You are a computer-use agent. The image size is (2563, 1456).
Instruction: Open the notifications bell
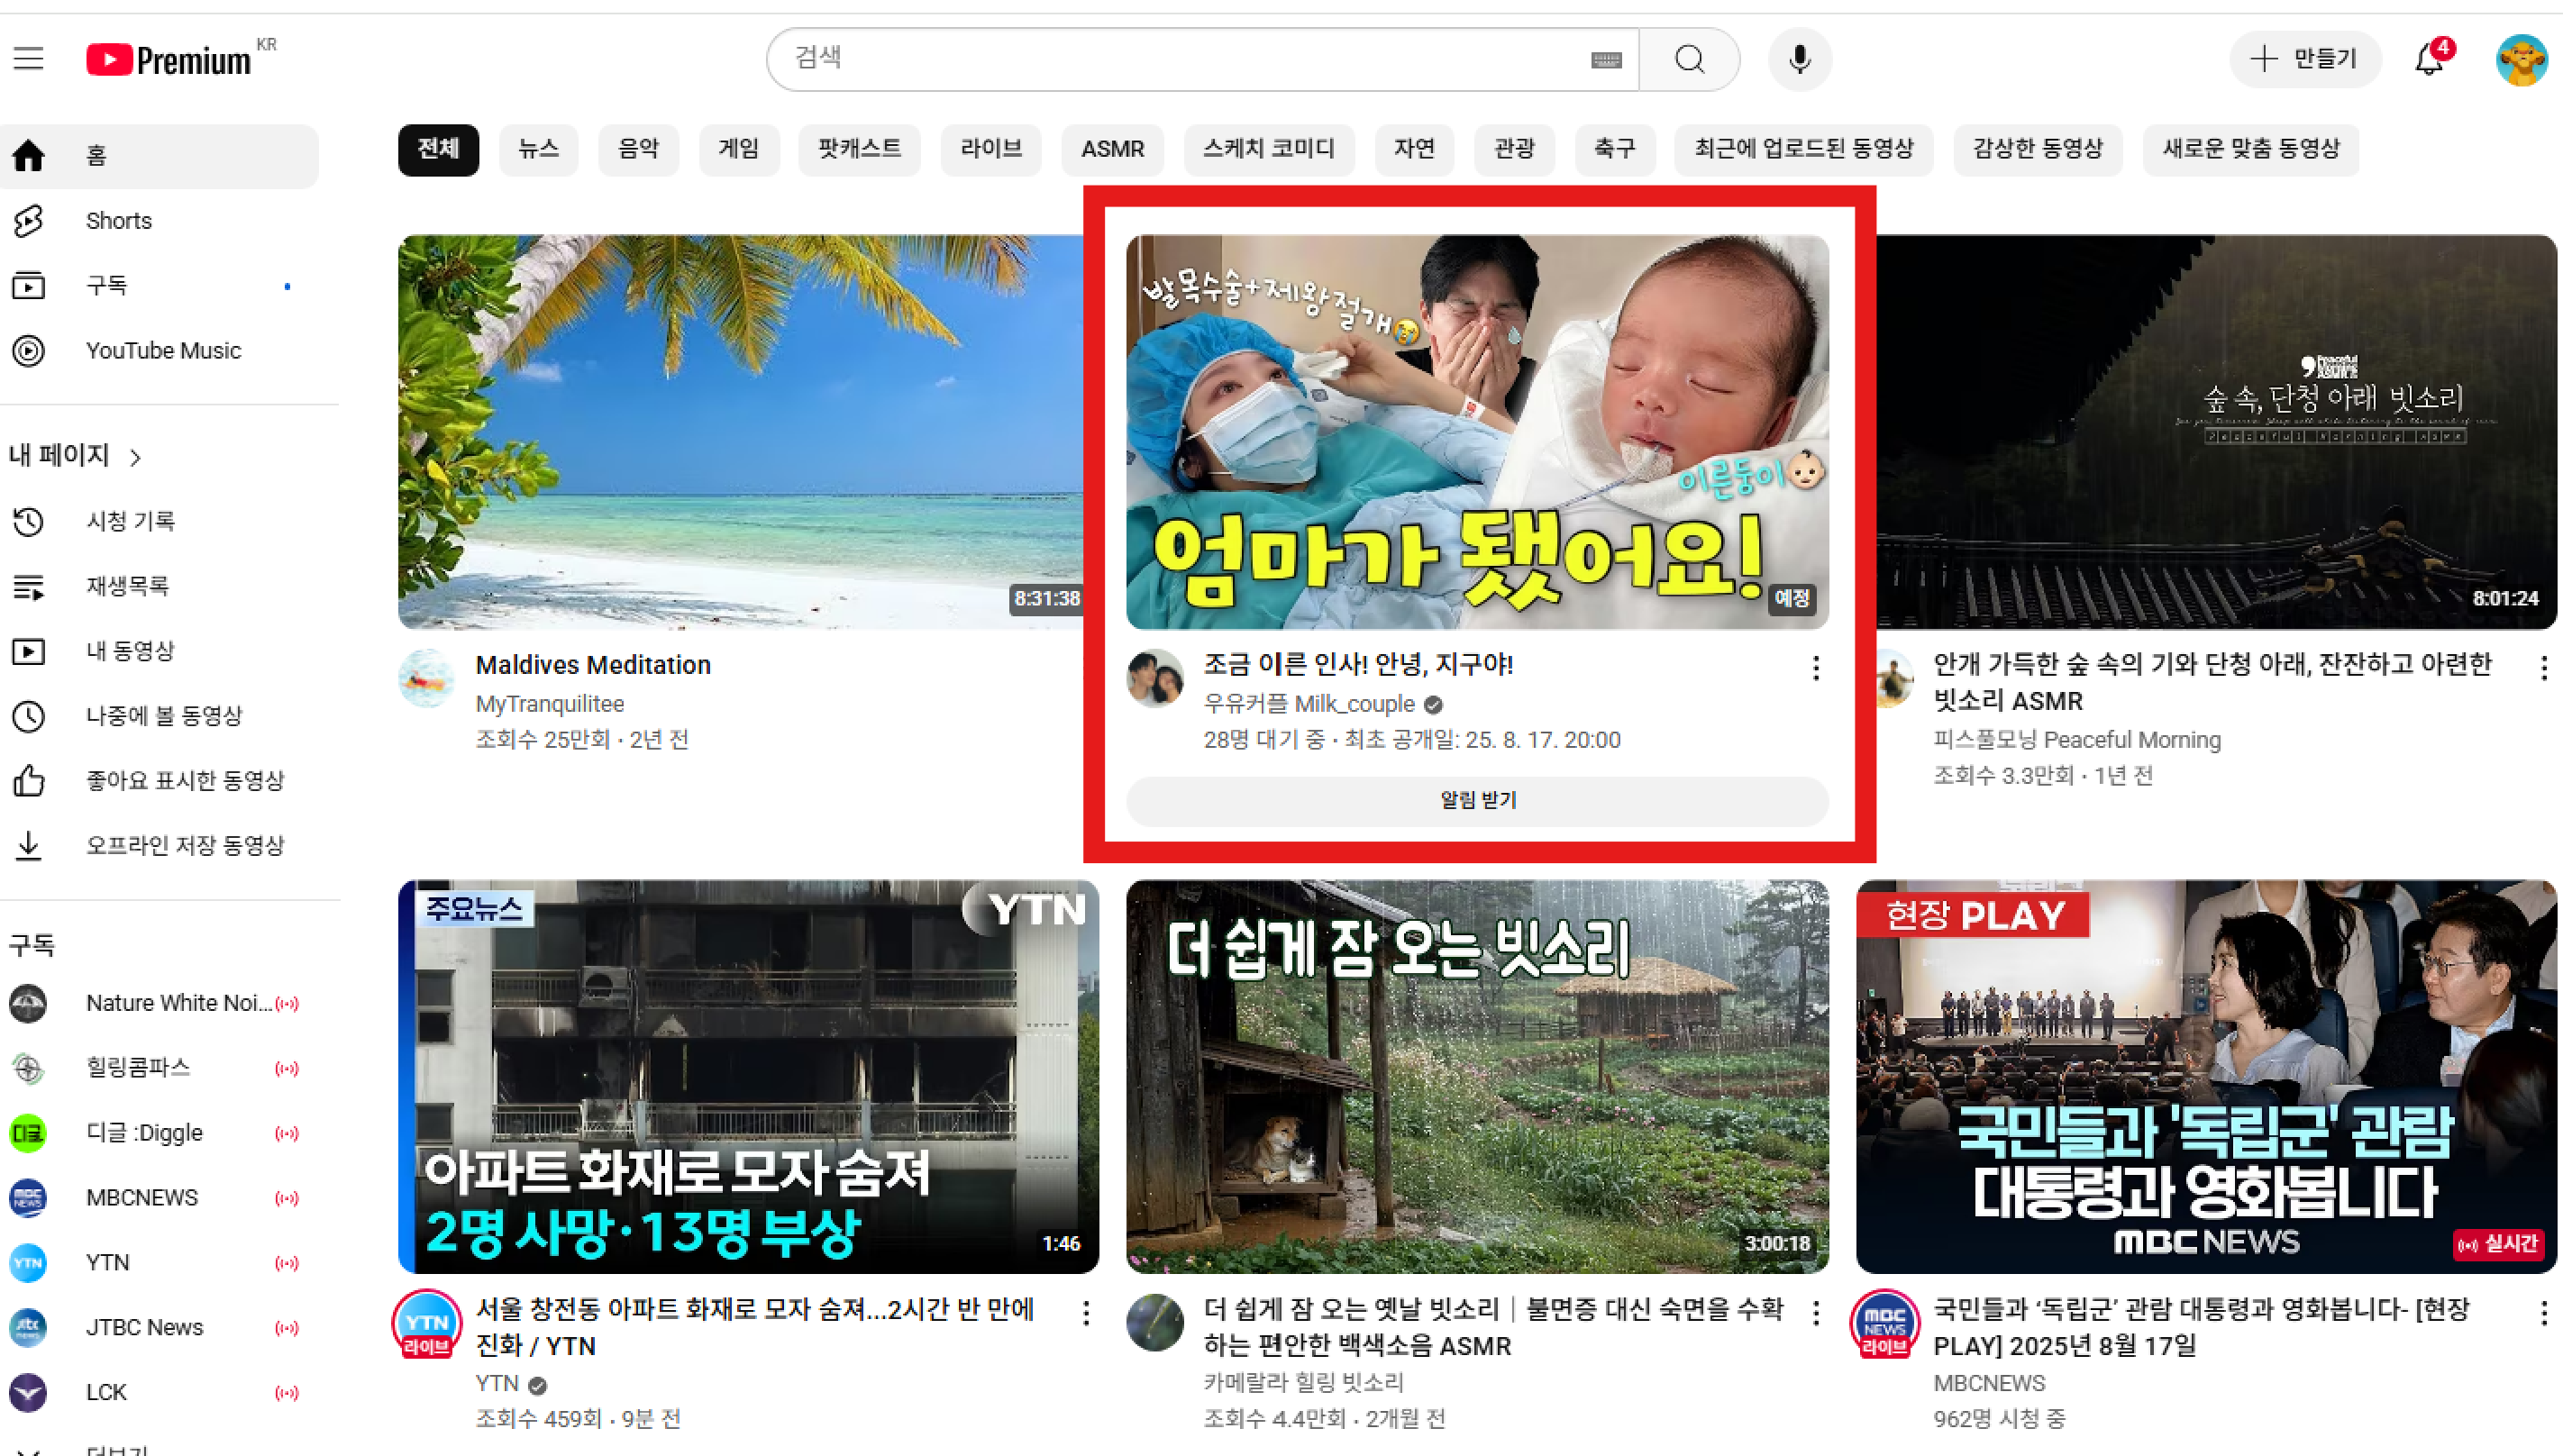[2429, 60]
